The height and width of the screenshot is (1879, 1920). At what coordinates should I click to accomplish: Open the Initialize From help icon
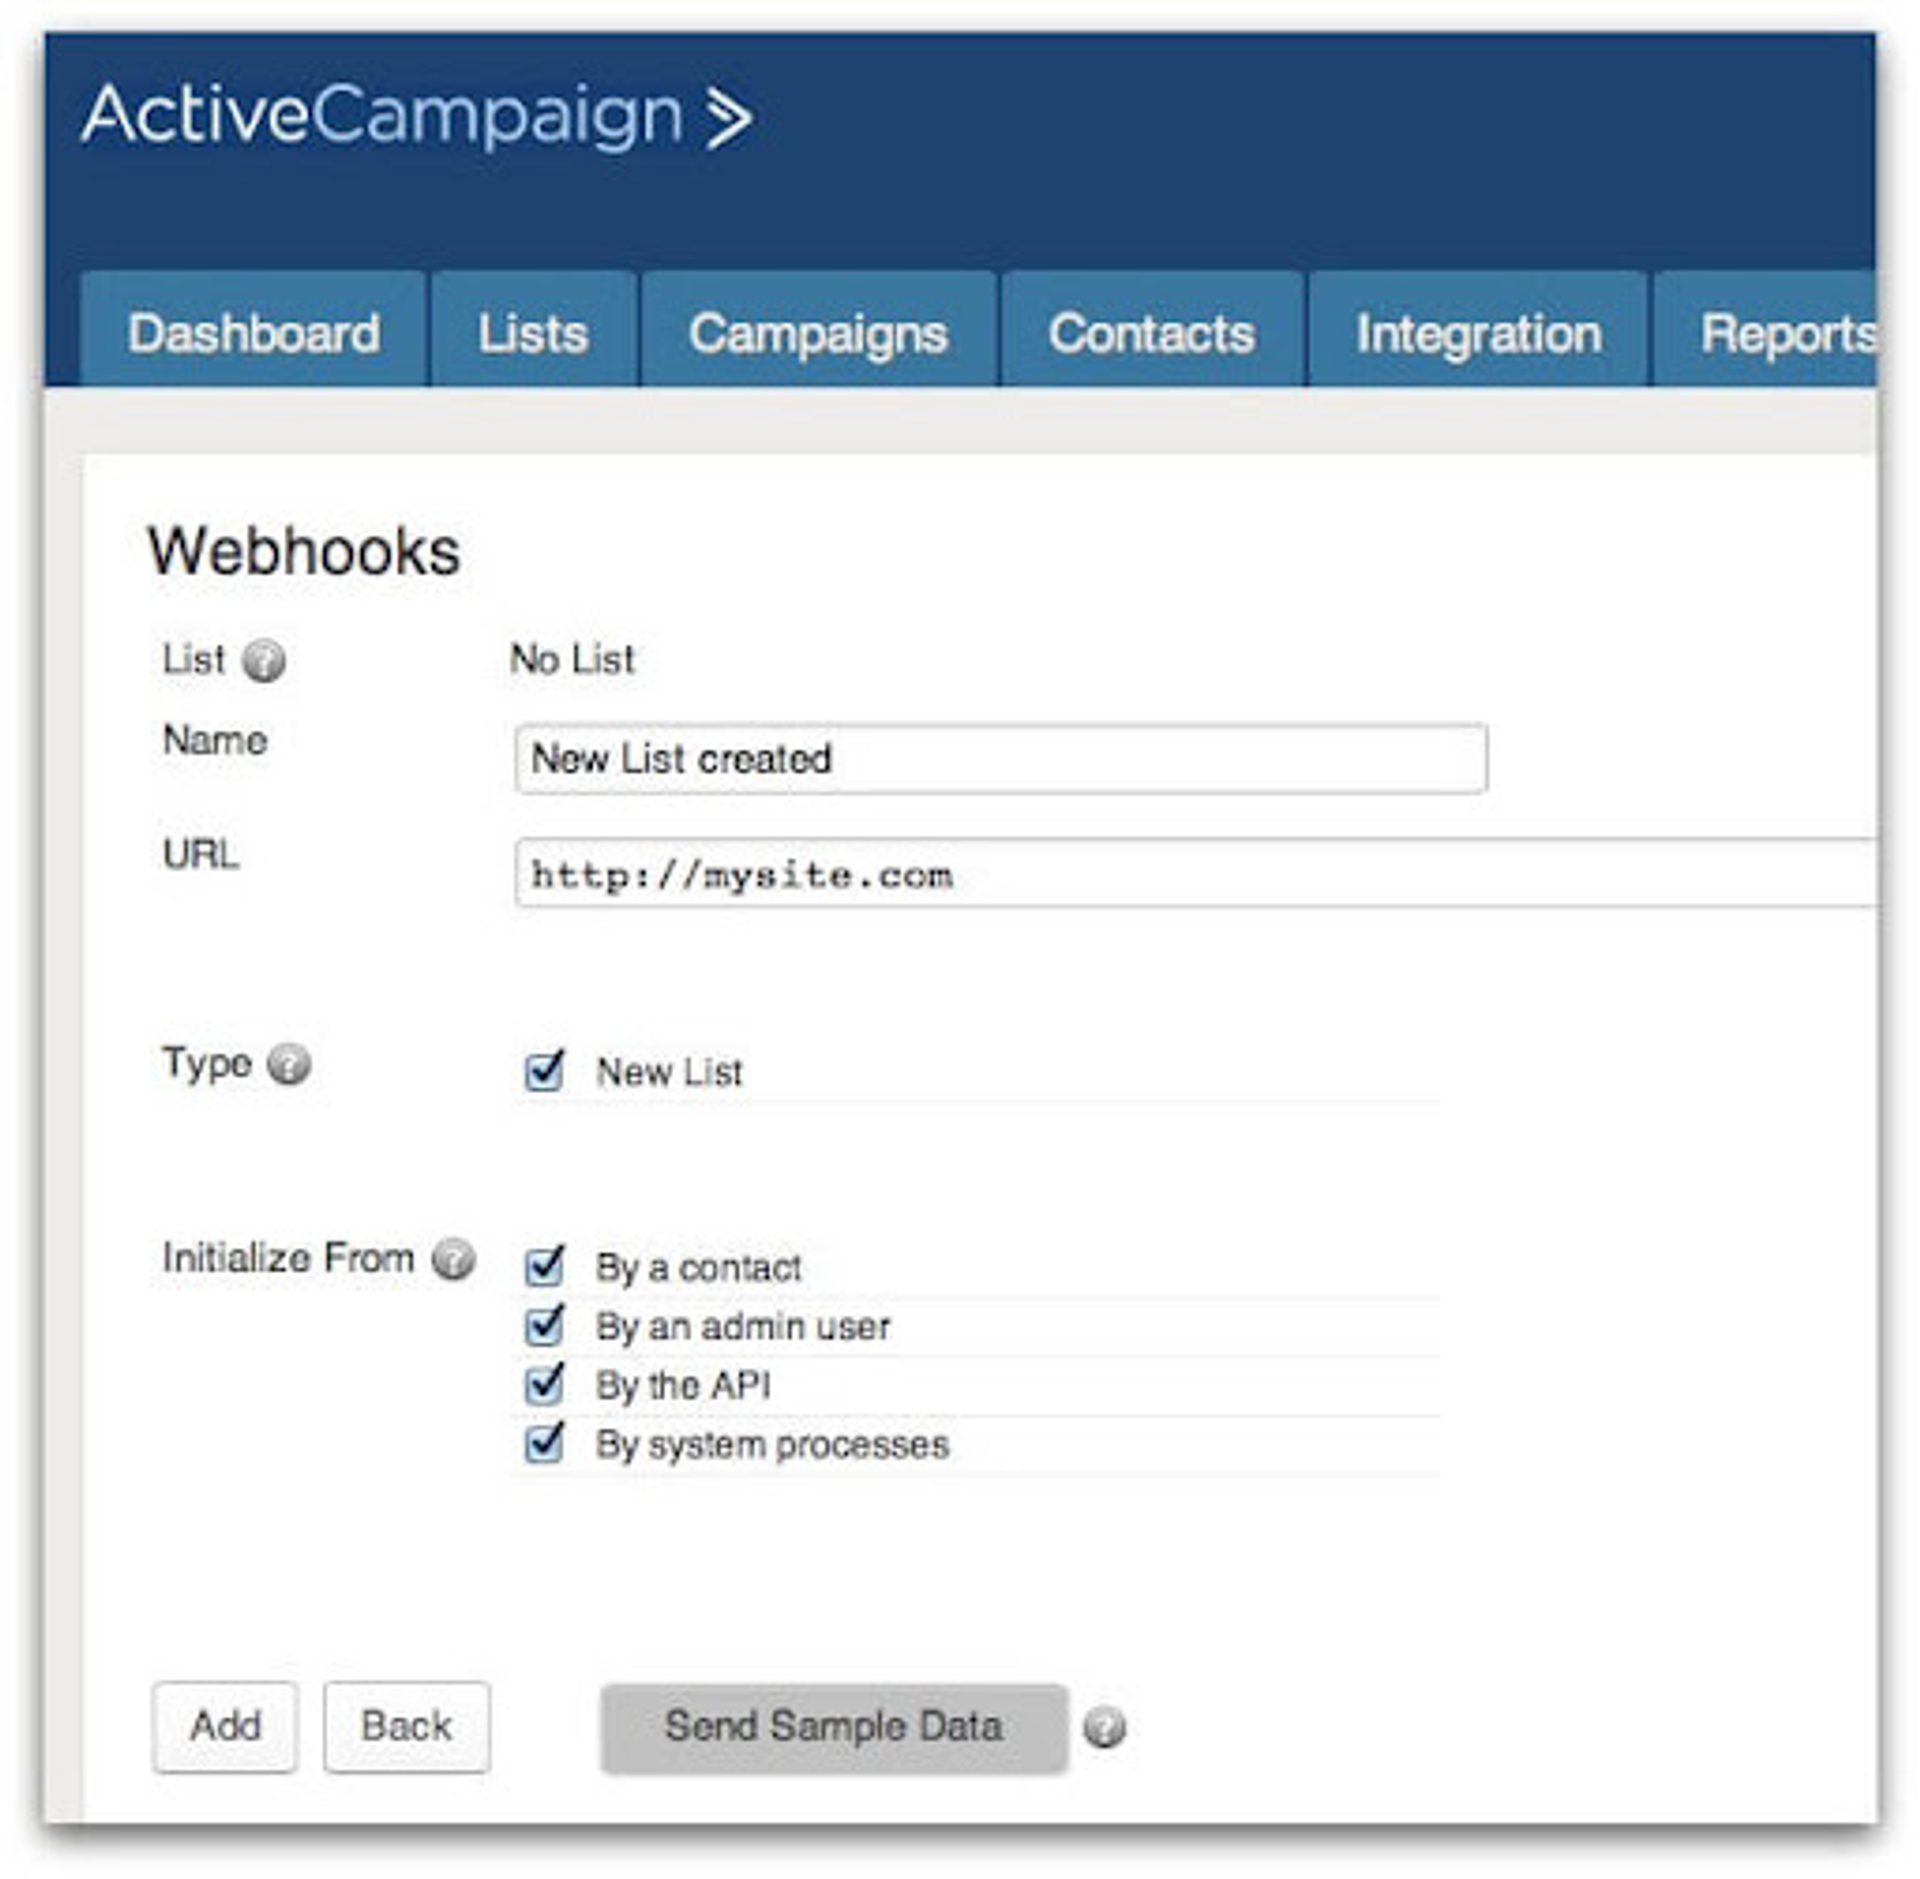click(x=453, y=1258)
